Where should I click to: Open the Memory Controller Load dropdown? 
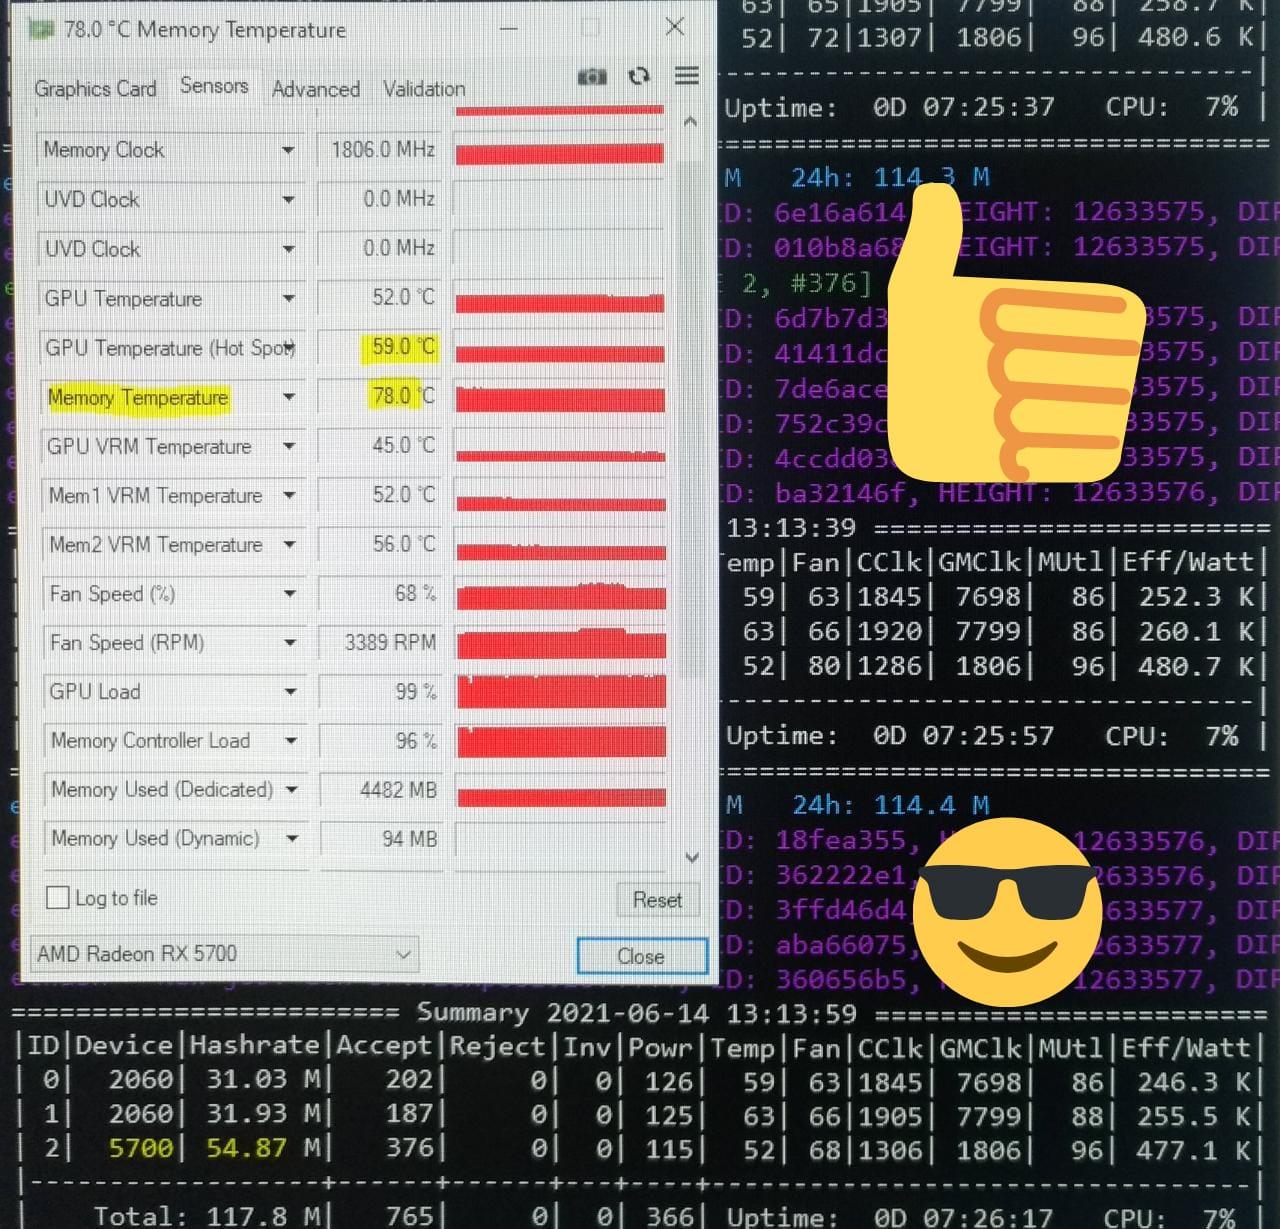291,741
